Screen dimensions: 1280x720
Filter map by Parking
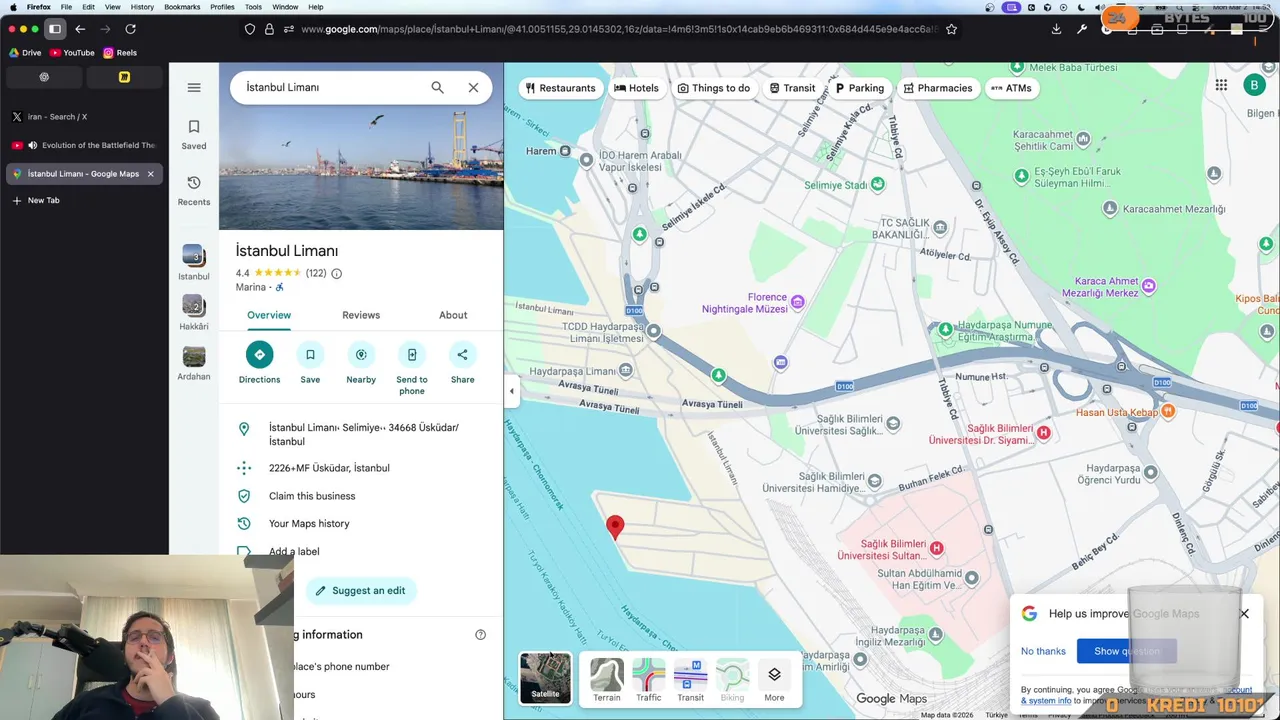(859, 88)
